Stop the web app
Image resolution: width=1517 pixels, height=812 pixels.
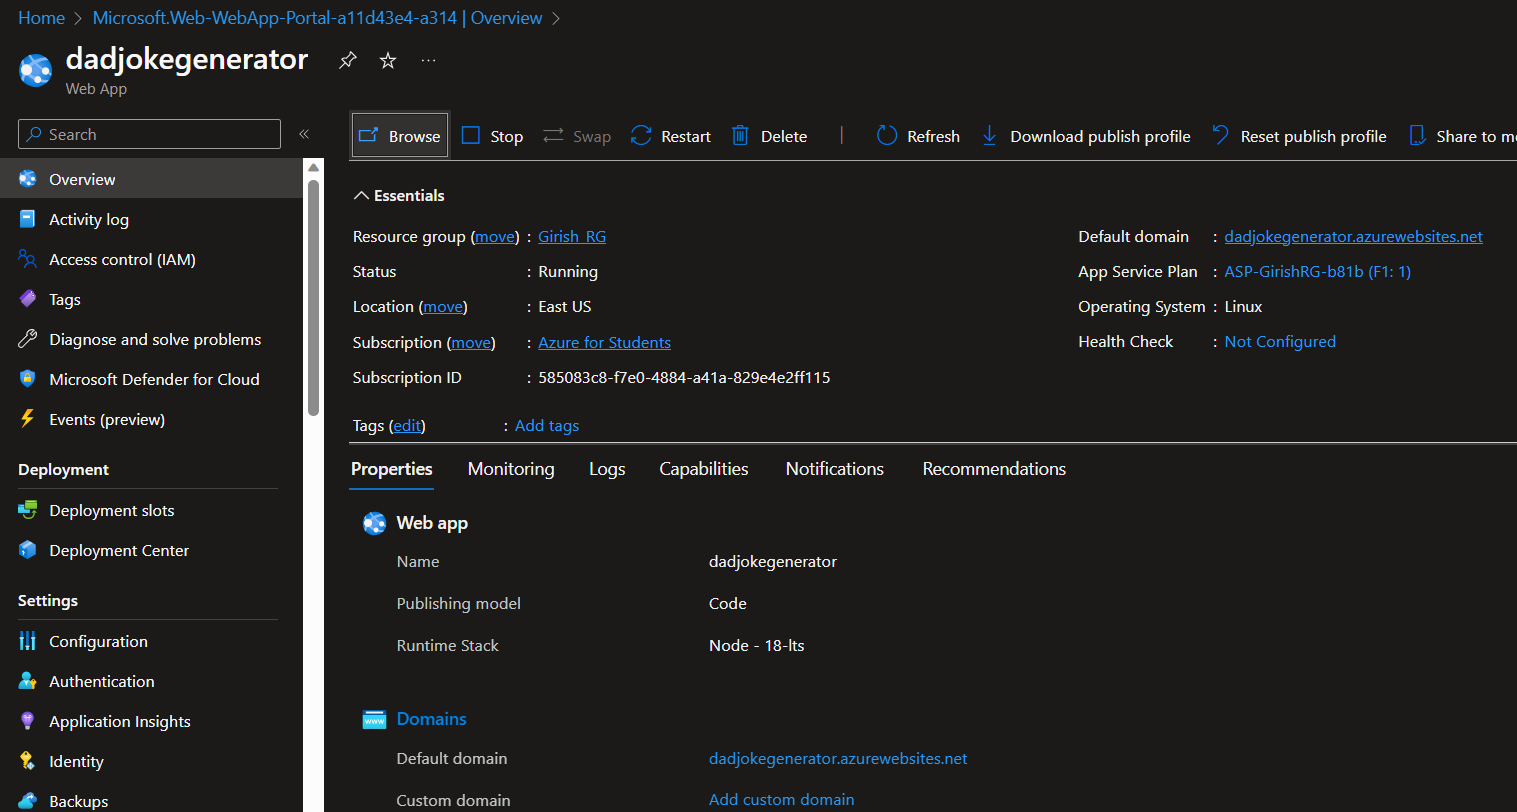[493, 136]
